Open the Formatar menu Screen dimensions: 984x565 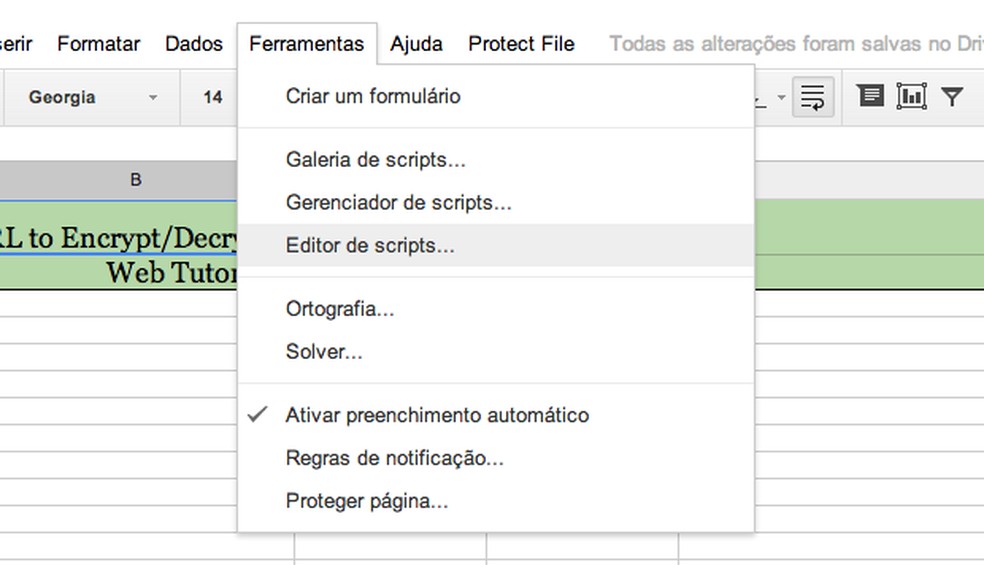(98, 44)
